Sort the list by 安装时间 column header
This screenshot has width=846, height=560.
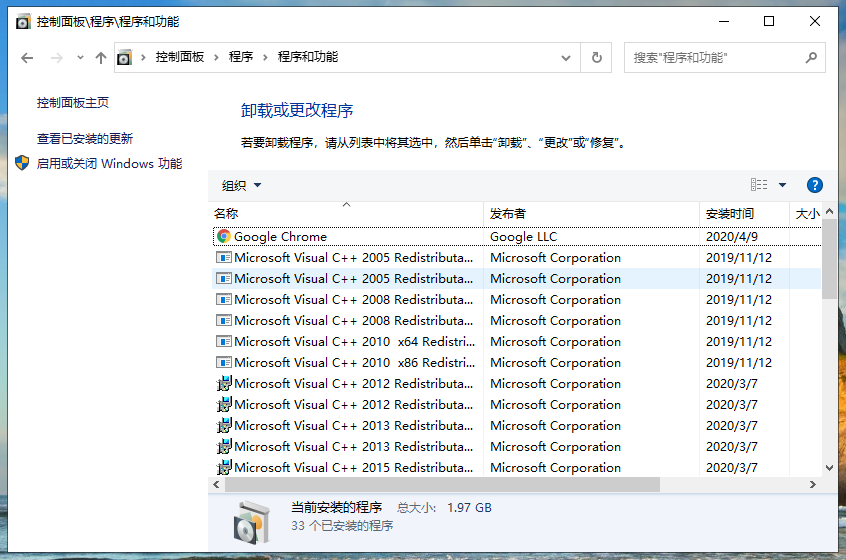click(x=730, y=214)
